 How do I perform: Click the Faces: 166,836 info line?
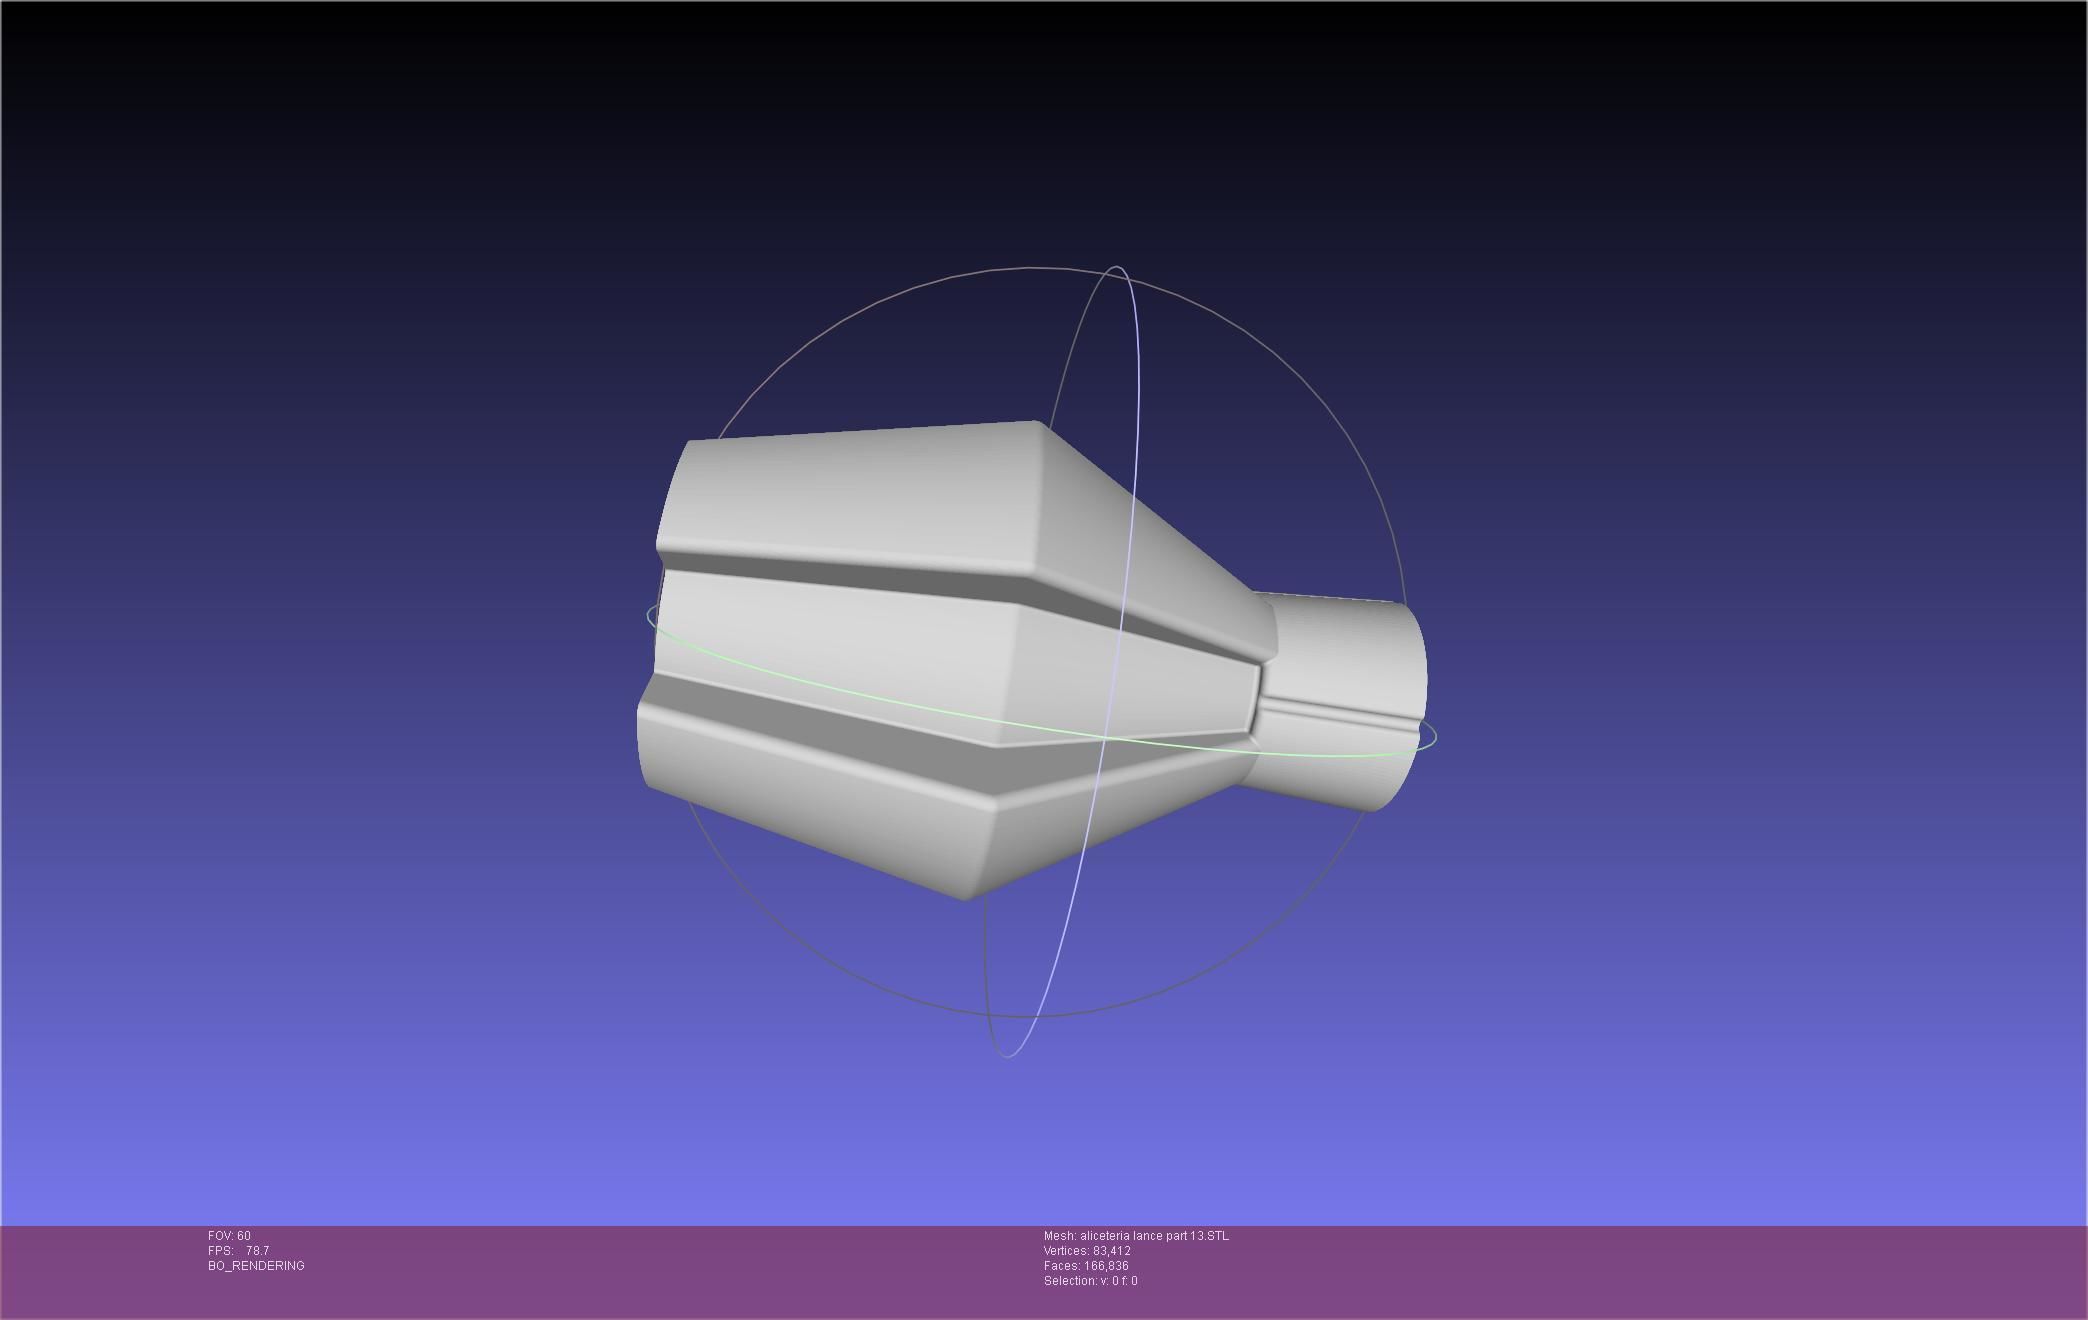point(1086,1266)
